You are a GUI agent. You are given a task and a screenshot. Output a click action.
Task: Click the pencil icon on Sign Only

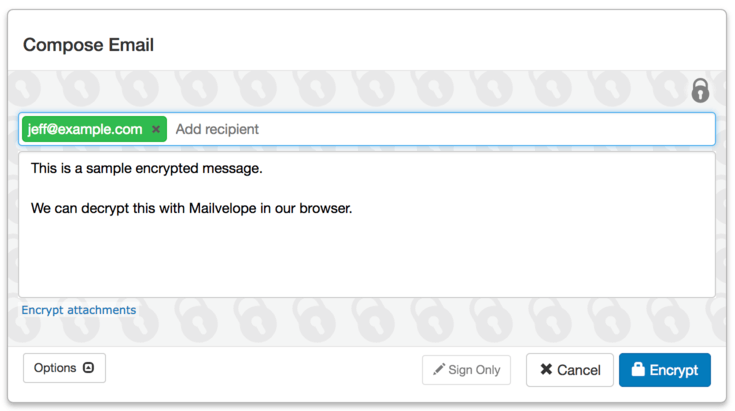click(439, 369)
